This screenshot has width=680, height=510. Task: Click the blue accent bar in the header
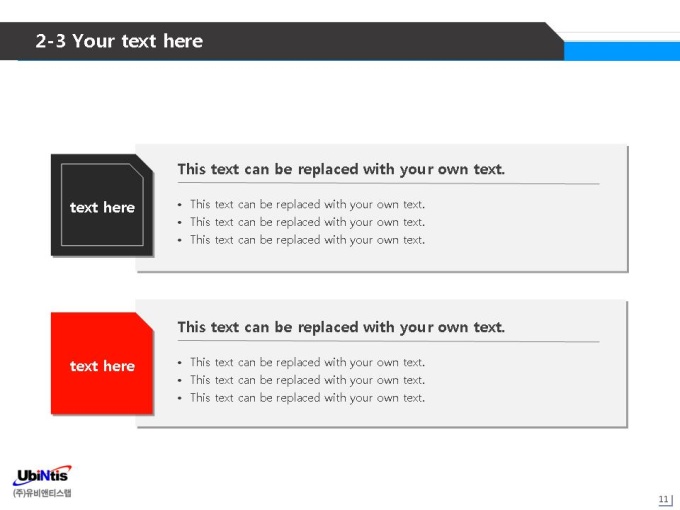[x=622, y=51]
